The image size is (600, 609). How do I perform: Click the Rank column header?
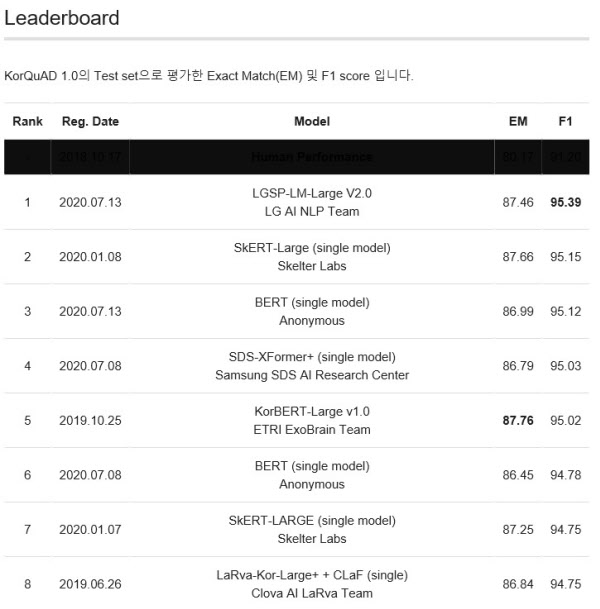tap(27, 121)
